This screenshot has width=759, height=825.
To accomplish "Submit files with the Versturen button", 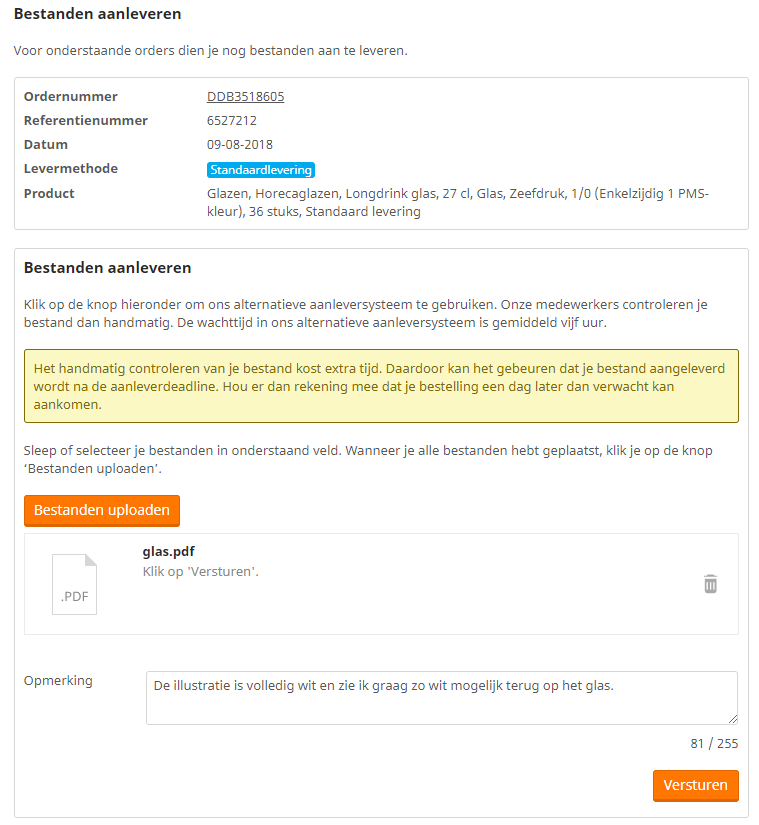I will point(695,785).
